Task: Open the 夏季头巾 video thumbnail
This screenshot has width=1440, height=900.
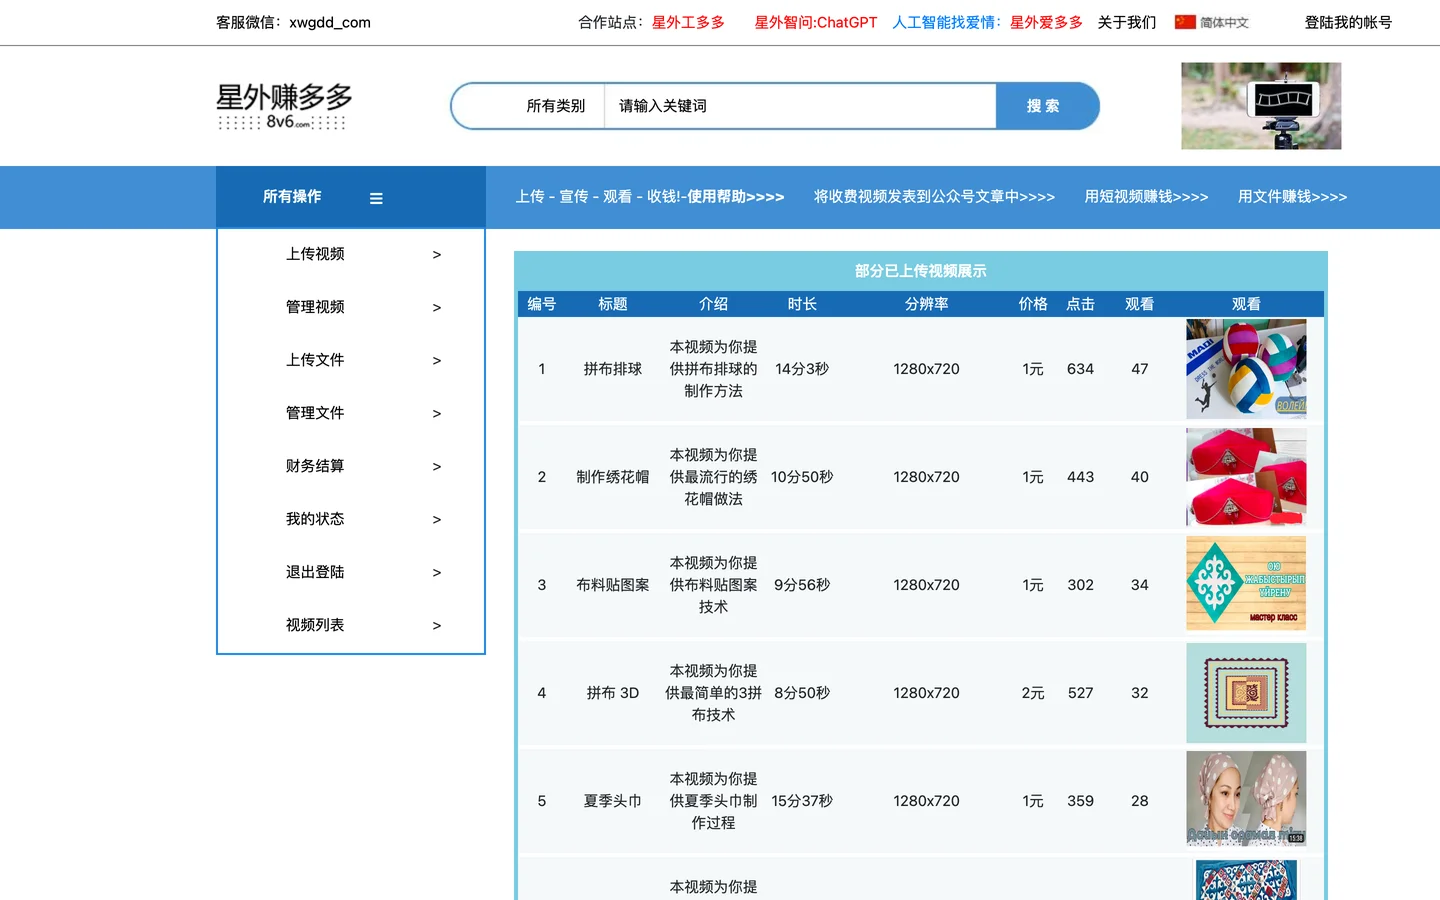Action: [1246, 799]
